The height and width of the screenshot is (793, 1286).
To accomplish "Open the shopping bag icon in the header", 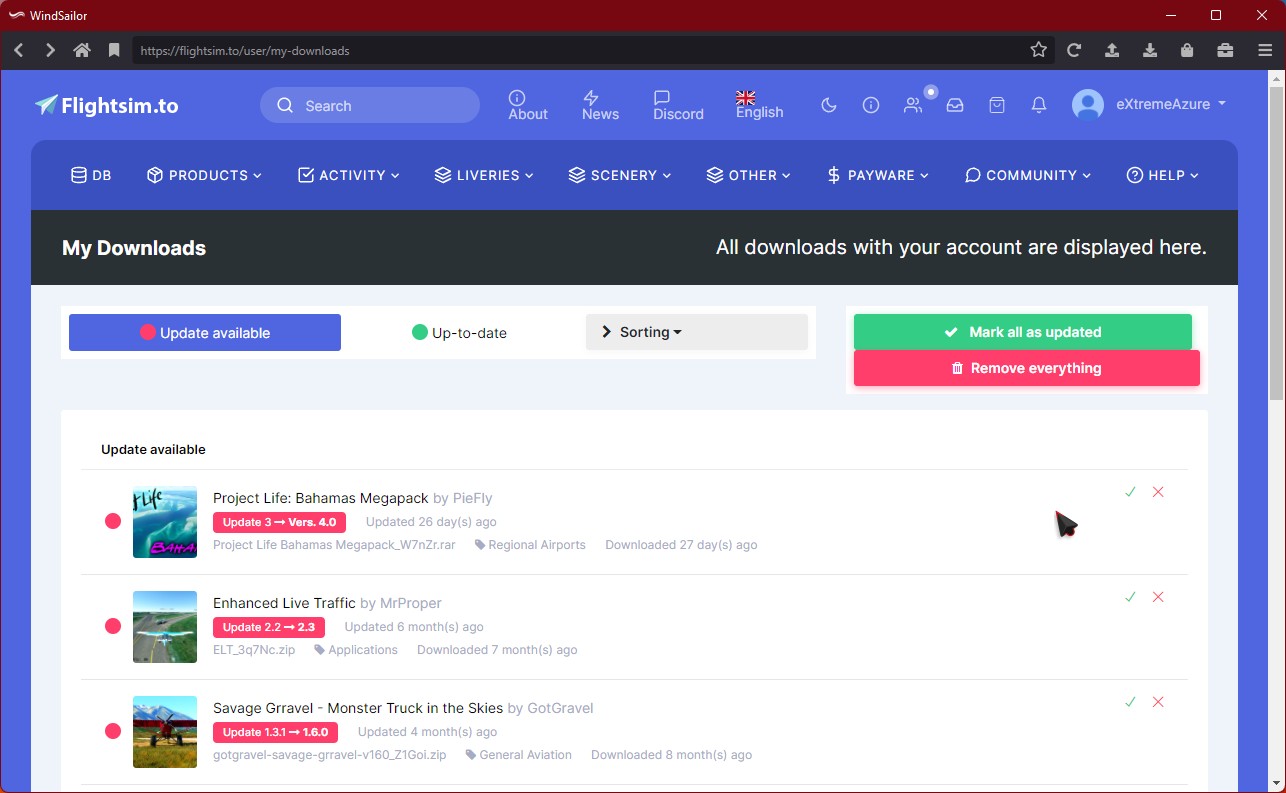I will [997, 105].
